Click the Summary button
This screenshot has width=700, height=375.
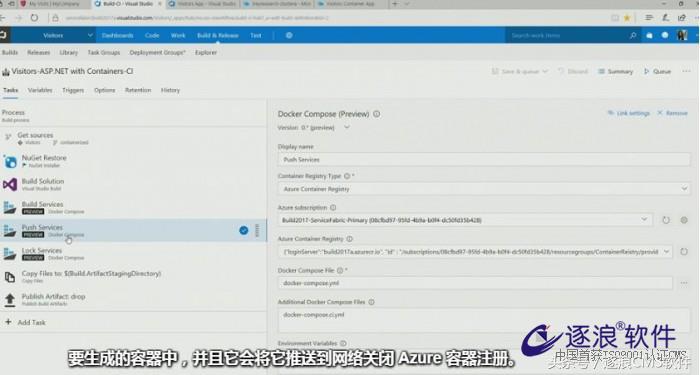click(615, 71)
